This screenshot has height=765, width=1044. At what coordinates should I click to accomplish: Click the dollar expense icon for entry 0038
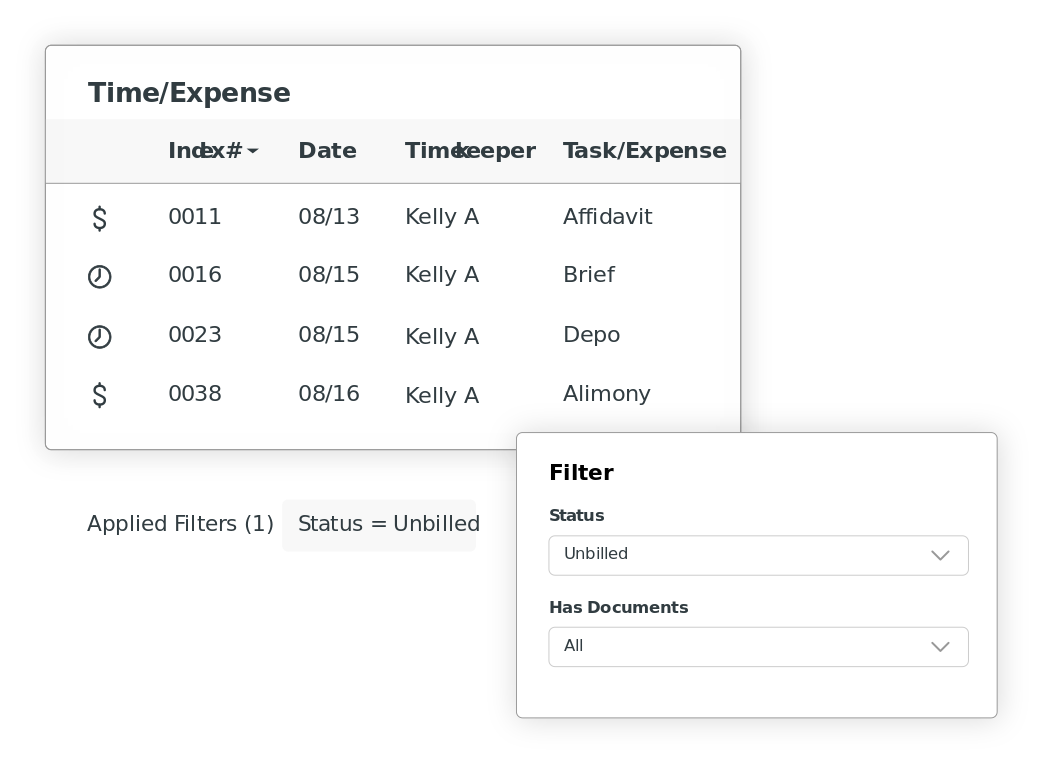(x=100, y=395)
